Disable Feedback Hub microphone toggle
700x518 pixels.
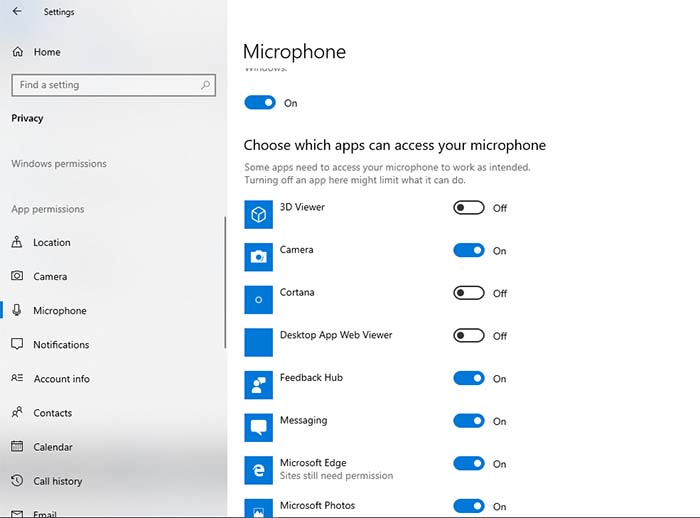click(468, 379)
